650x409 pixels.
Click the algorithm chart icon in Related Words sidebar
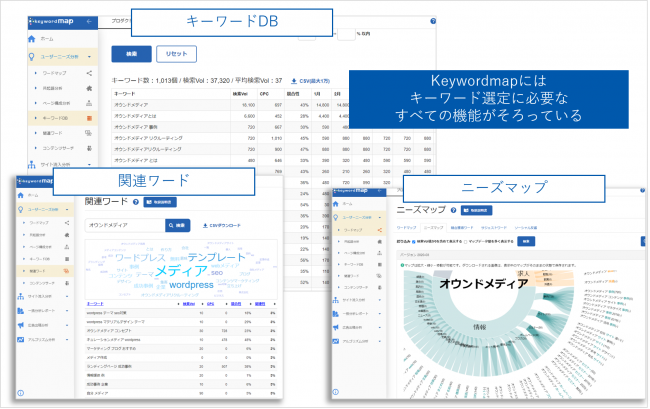click(x=20, y=340)
